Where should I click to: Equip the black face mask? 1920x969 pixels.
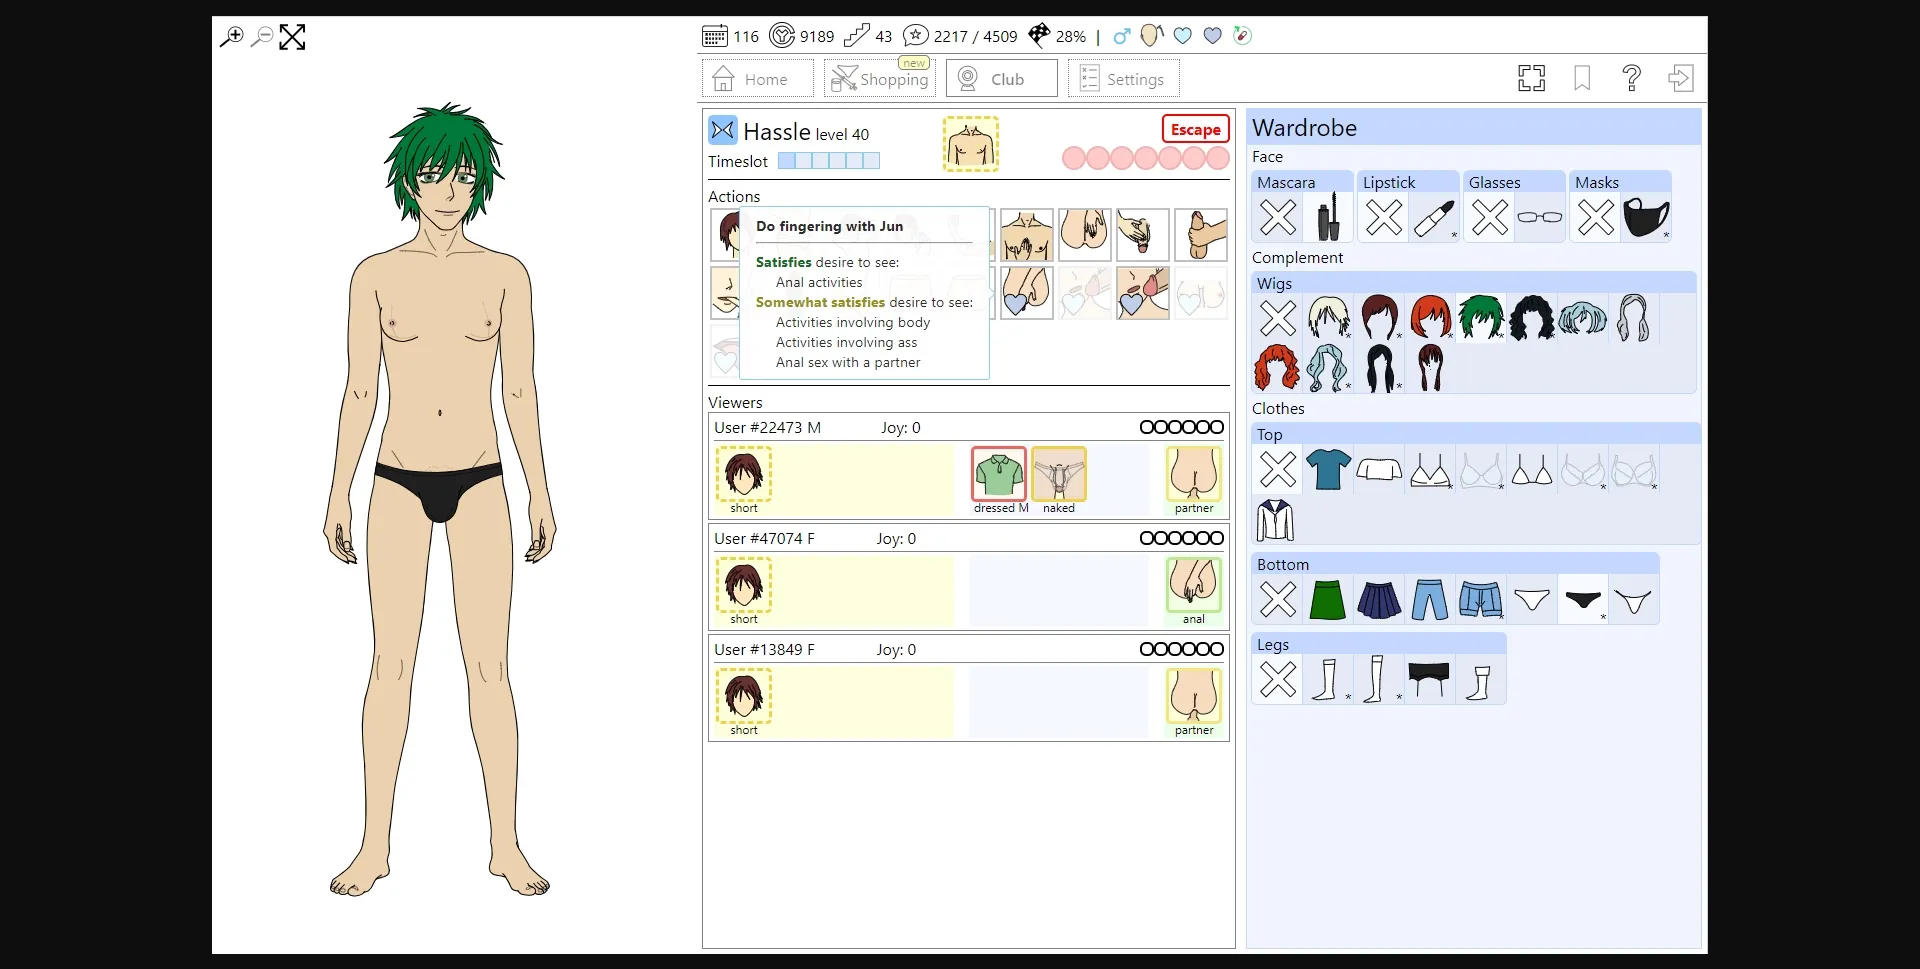(x=1647, y=216)
